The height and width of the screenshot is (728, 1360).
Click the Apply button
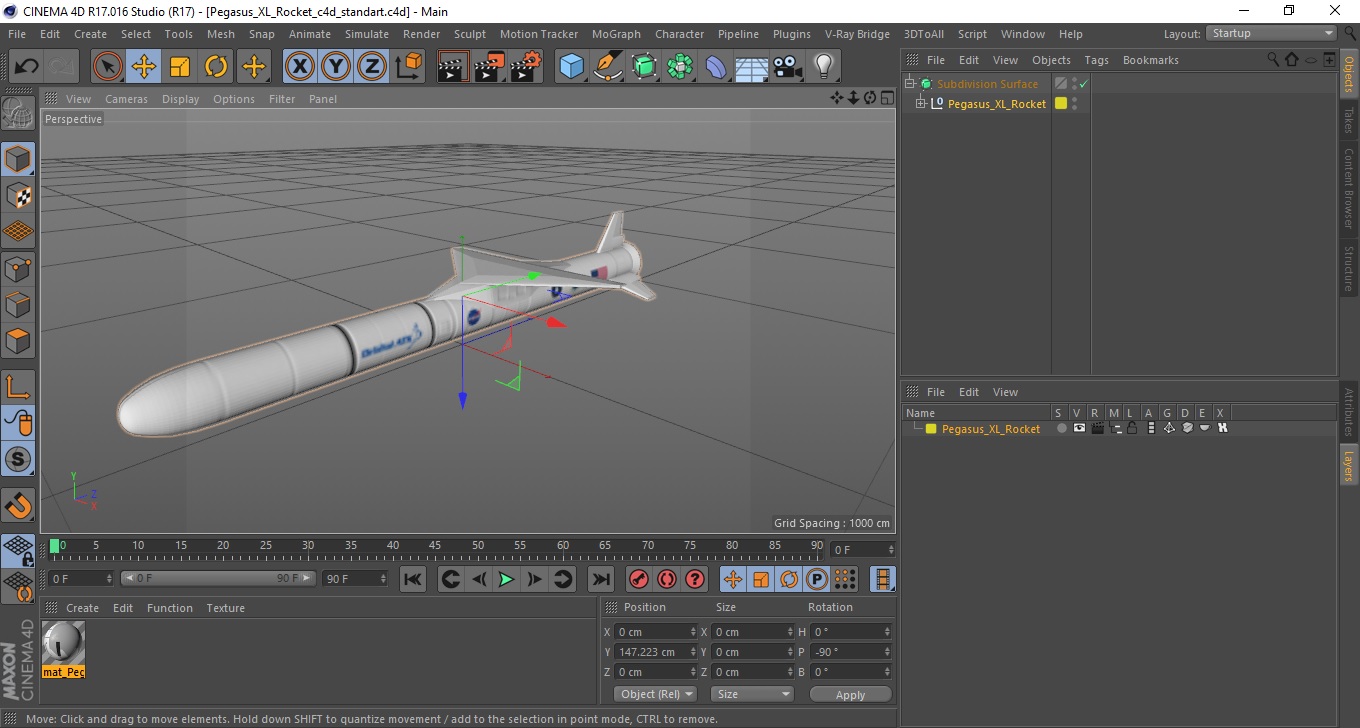pos(850,694)
